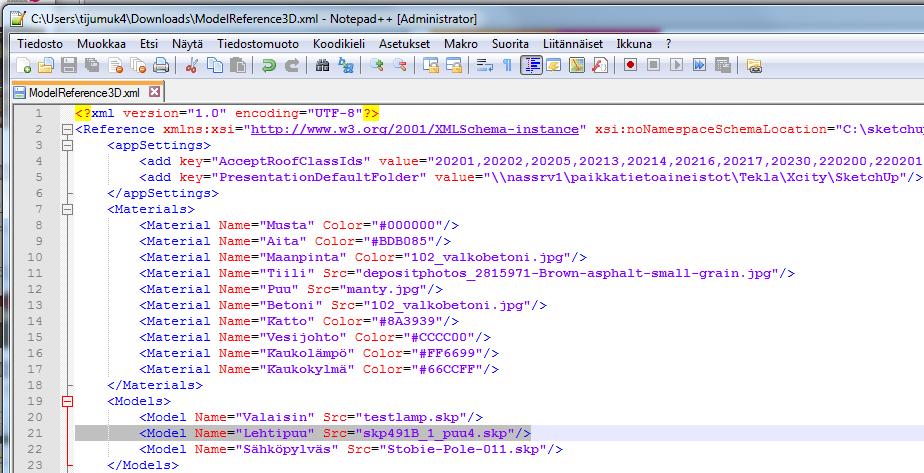Image resolution: width=924 pixels, height=473 pixels.
Task: Click the Replace toolbar icon
Action: (x=346, y=65)
